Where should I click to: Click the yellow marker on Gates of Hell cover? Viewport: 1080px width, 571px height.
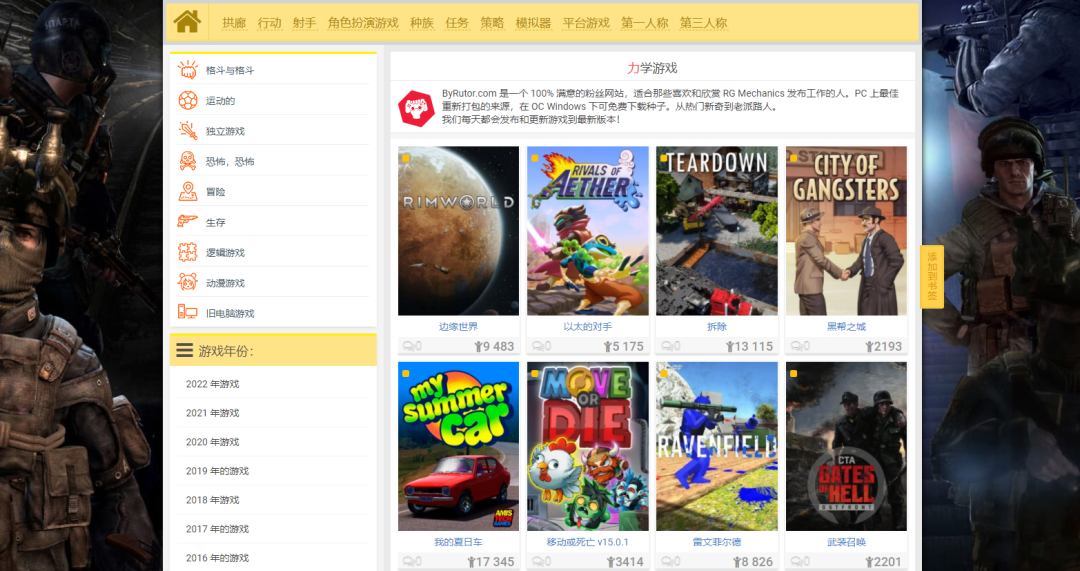click(793, 374)
